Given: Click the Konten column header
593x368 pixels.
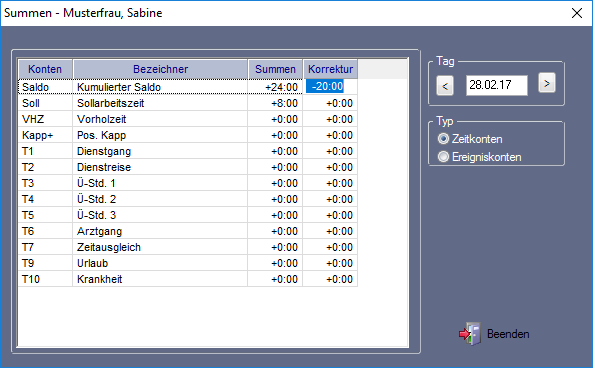Looking at the screenshot, I should click(45, 69).
